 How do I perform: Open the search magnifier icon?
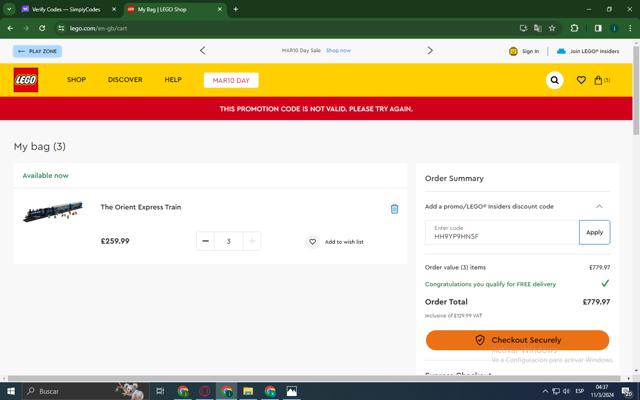coord(554,80)
